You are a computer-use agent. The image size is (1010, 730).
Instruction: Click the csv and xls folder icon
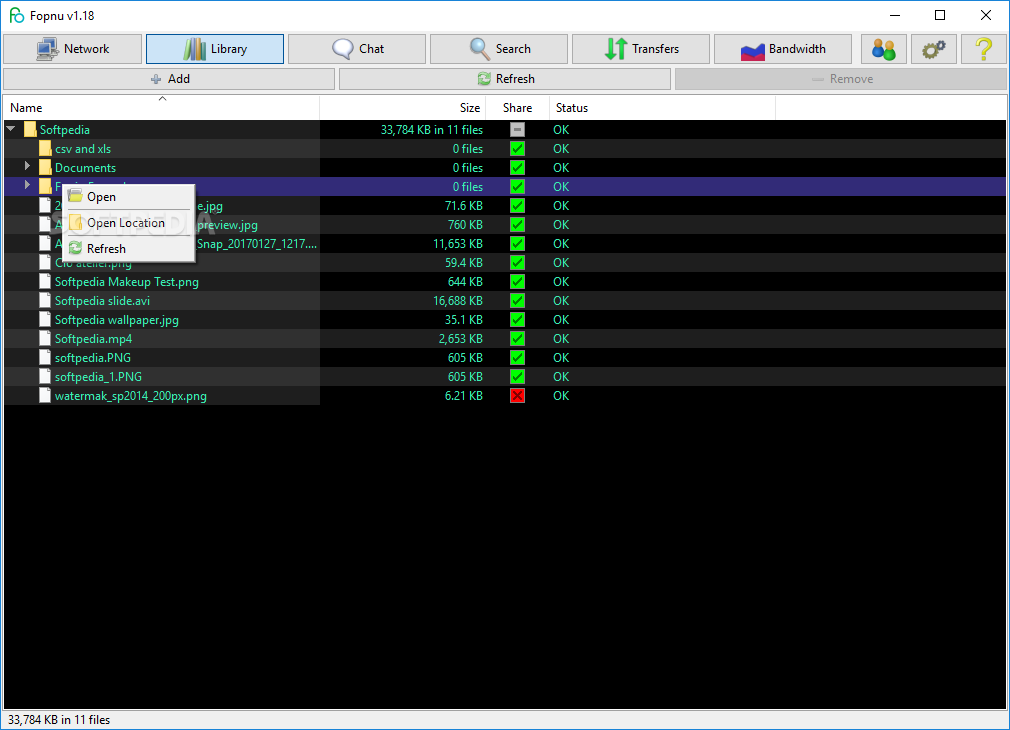(x=45, y=149)
